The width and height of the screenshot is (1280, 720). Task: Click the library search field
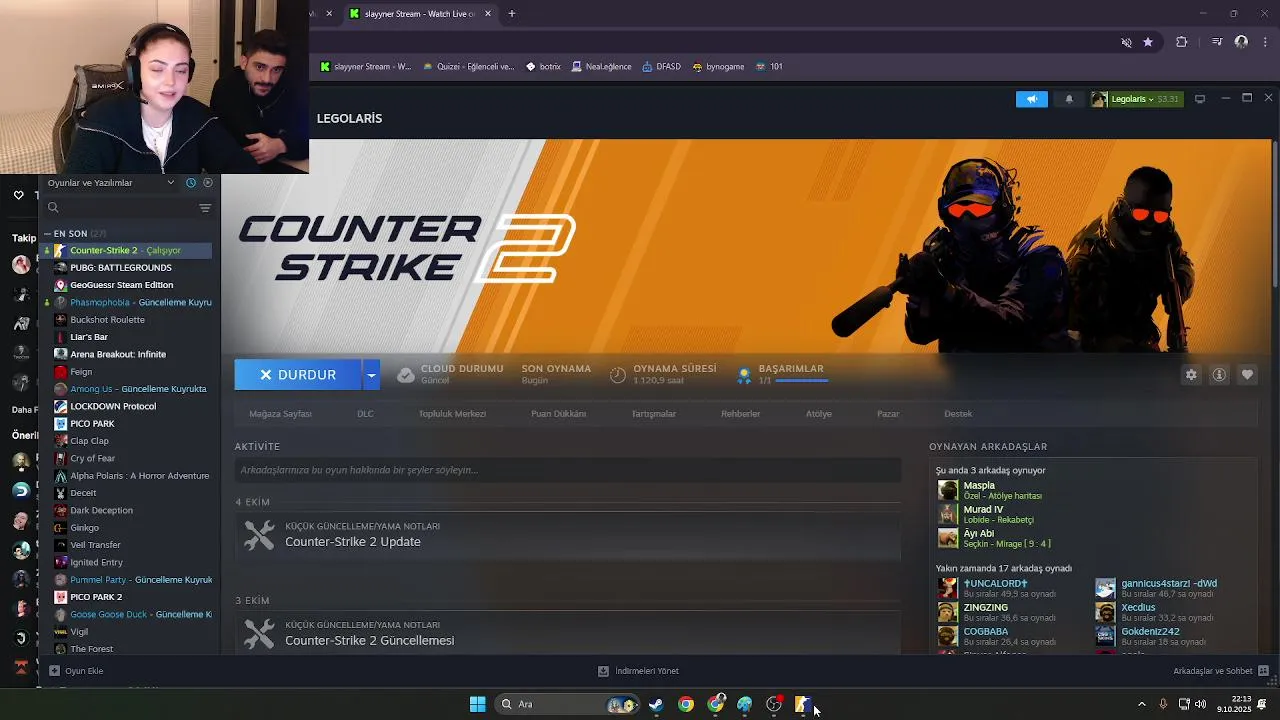120,208
